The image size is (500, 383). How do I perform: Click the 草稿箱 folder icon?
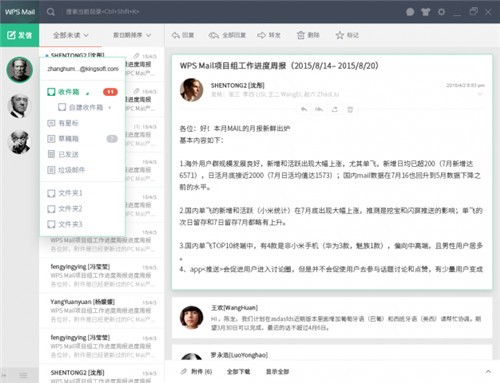[51, 139]
